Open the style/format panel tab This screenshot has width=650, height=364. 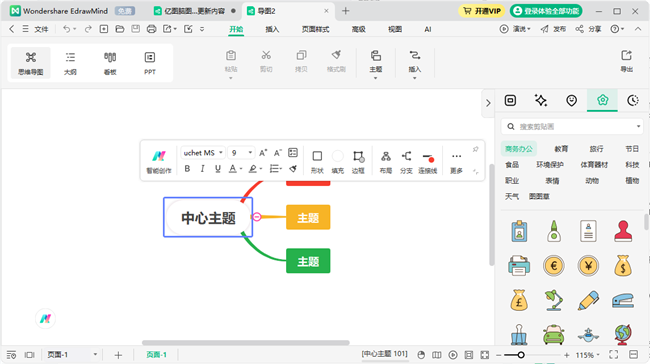tap(510, 100)
